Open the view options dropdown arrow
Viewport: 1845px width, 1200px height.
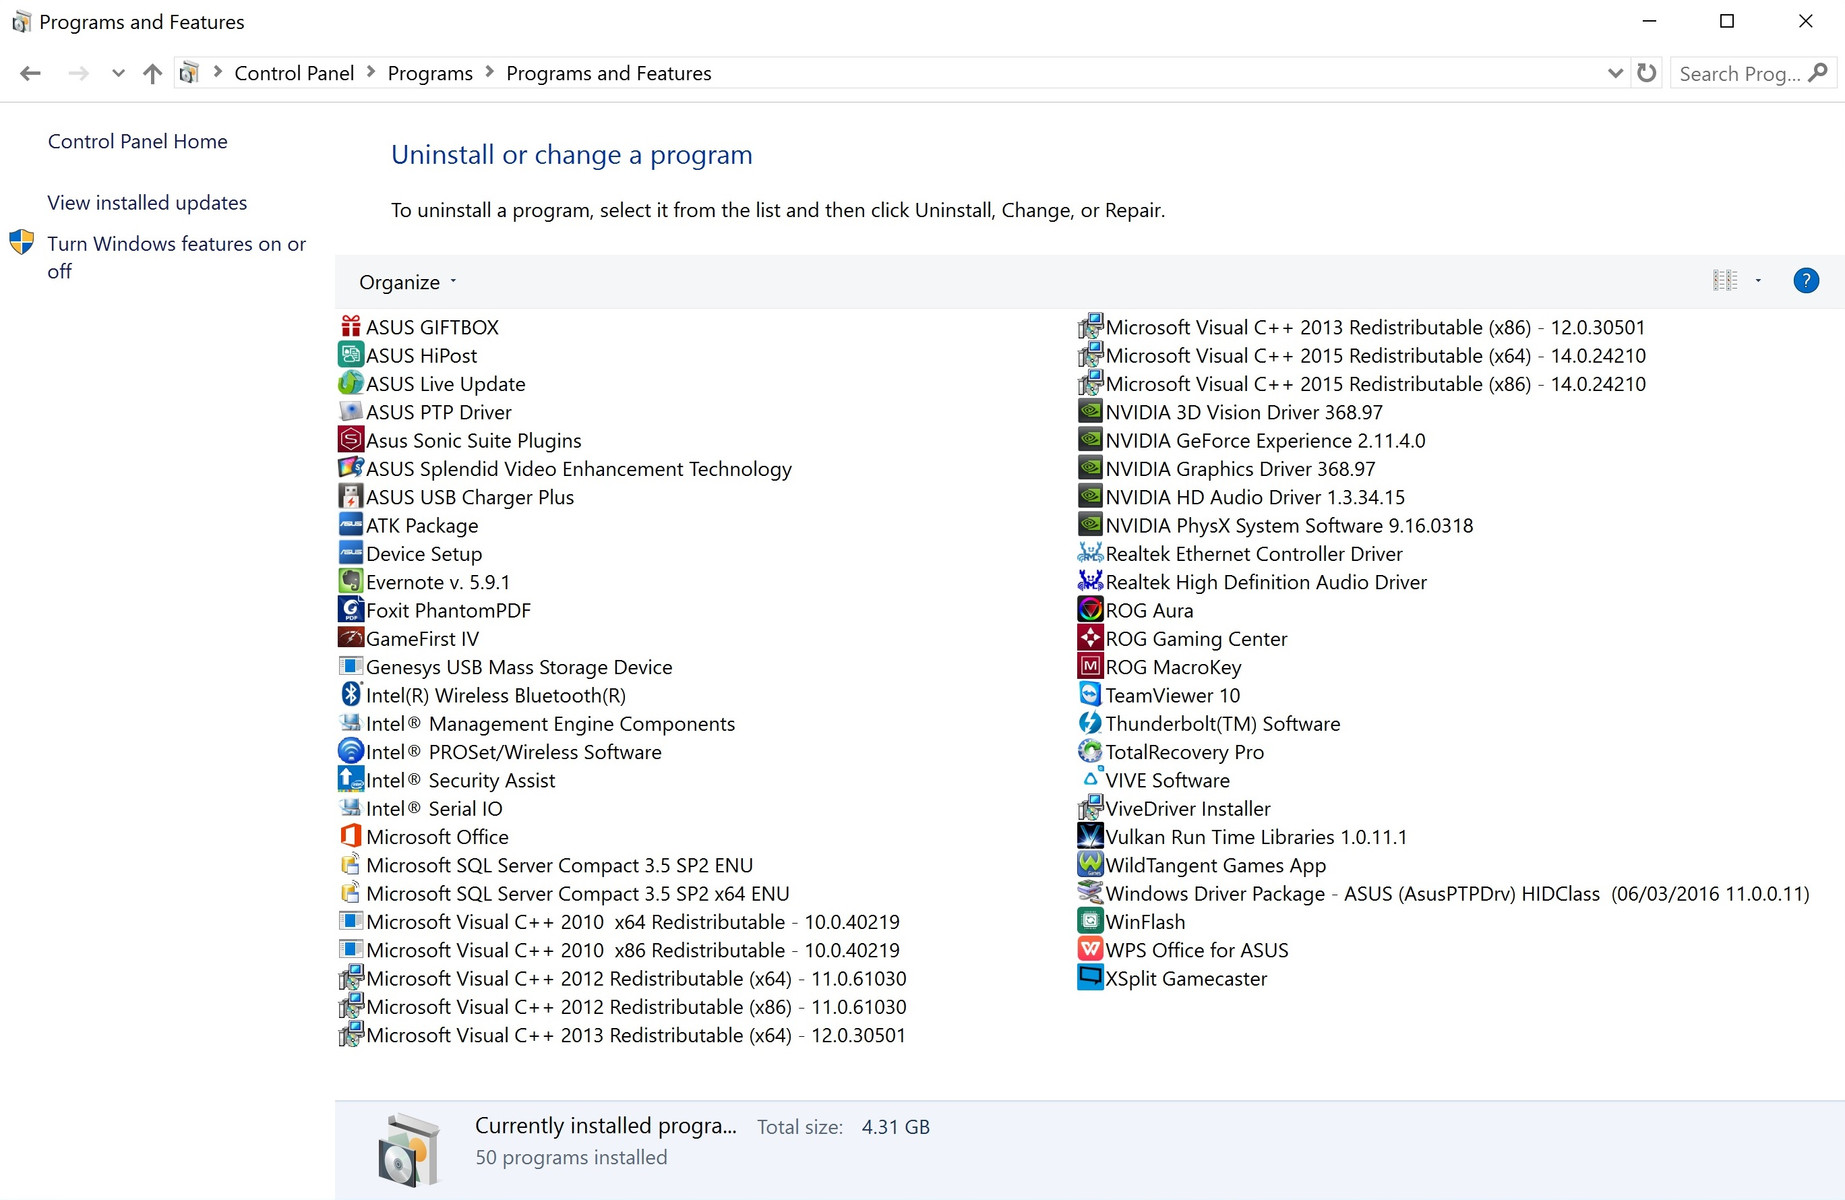1758,281
